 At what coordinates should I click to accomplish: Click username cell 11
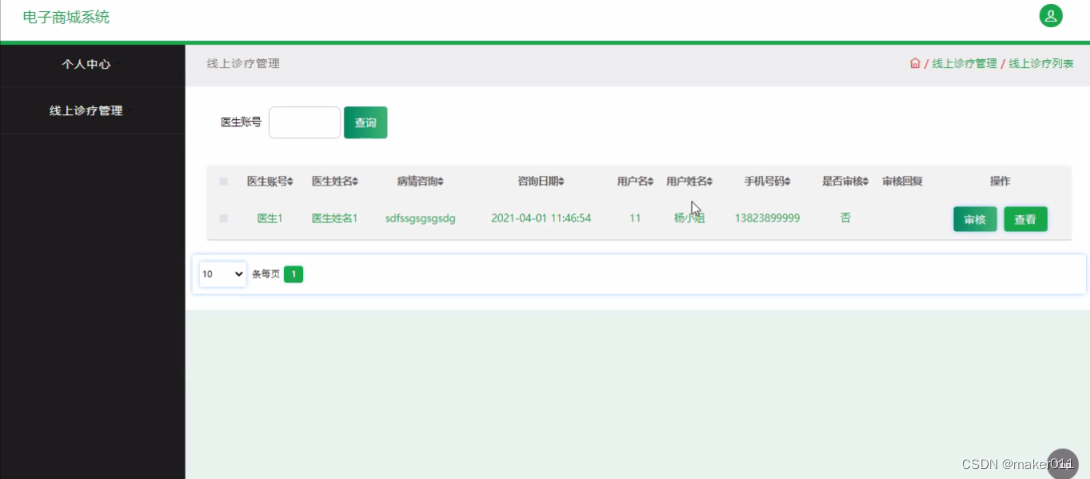(635, 218)
